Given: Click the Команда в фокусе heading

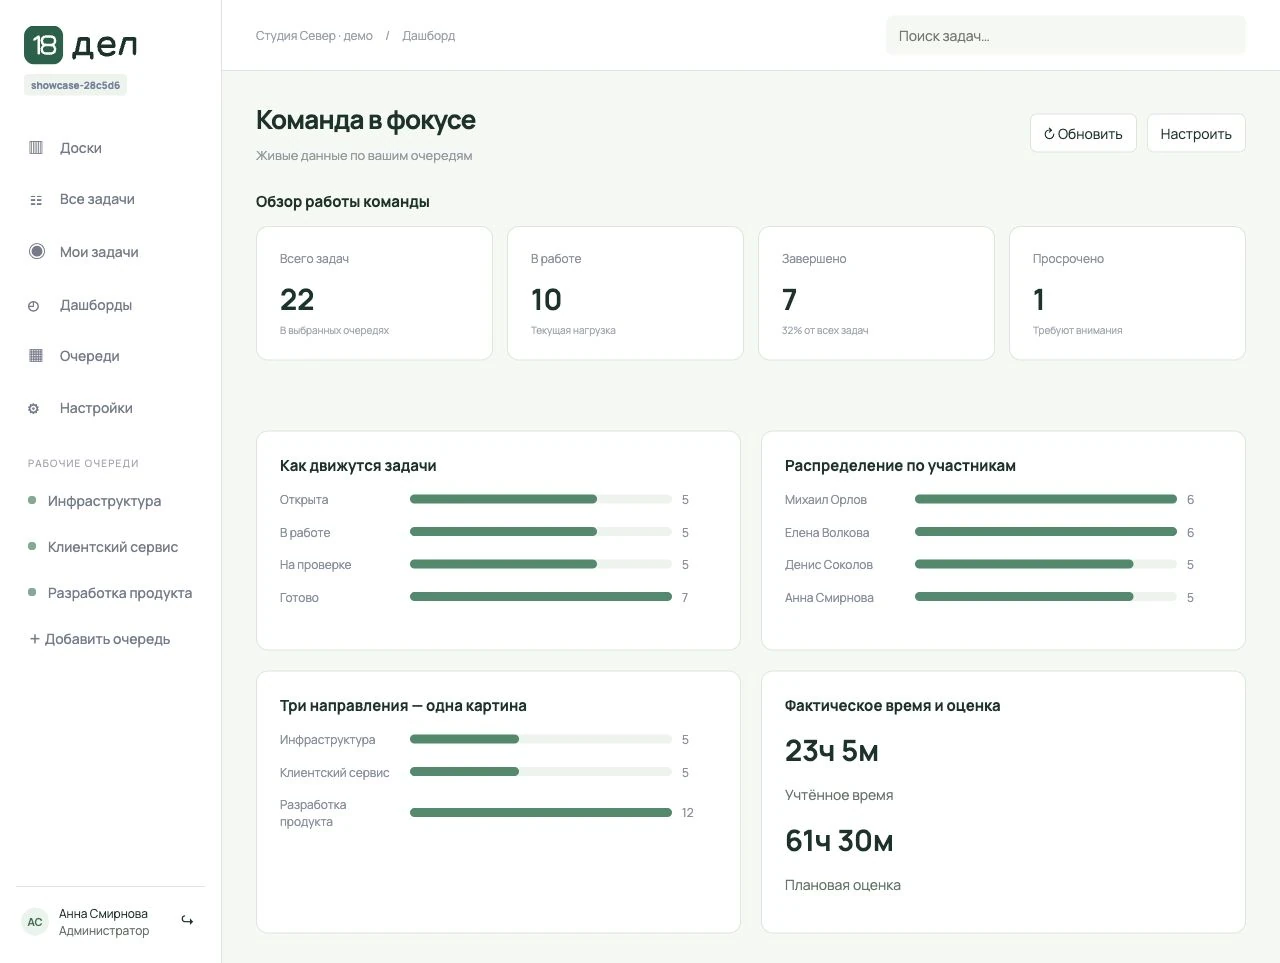Looking at the screenshot, I should [366, 120].
